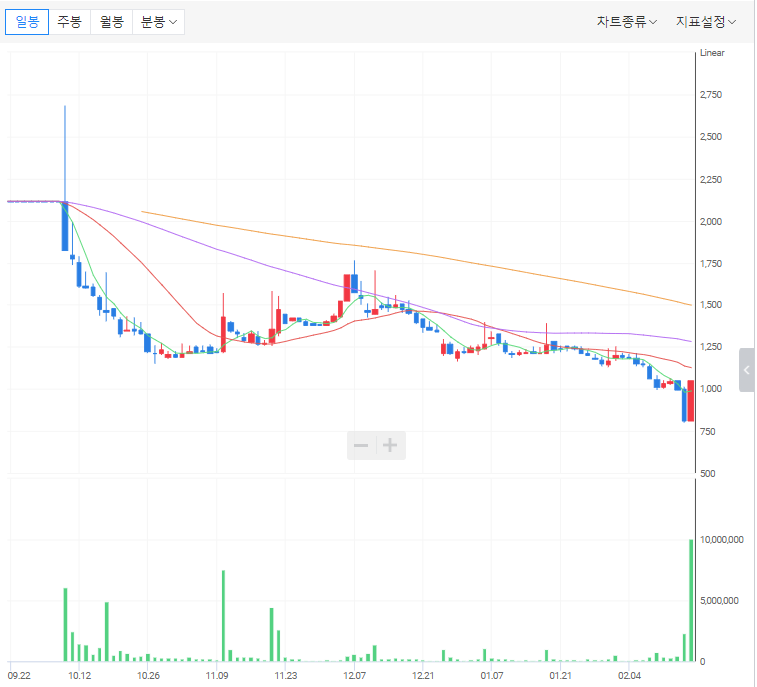Open the 차트종류 chart type dropdown
The image size is (757, 687).
point(626,22)
